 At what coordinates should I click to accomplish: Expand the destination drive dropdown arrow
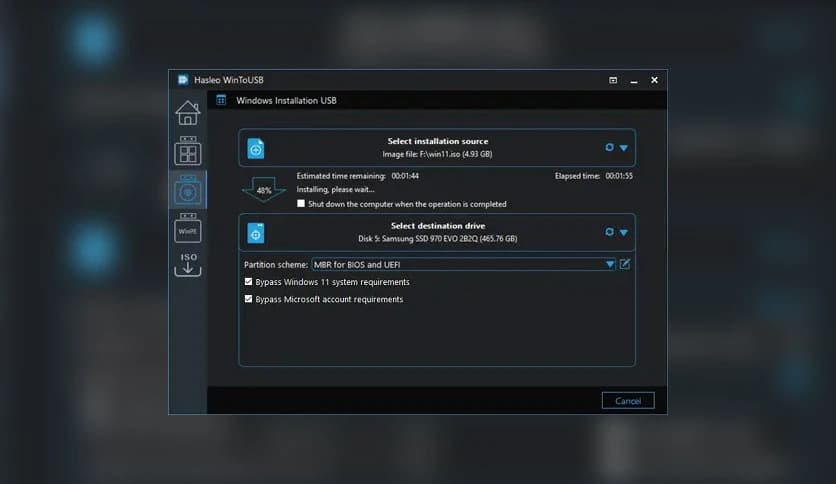[x=624, y=232]
